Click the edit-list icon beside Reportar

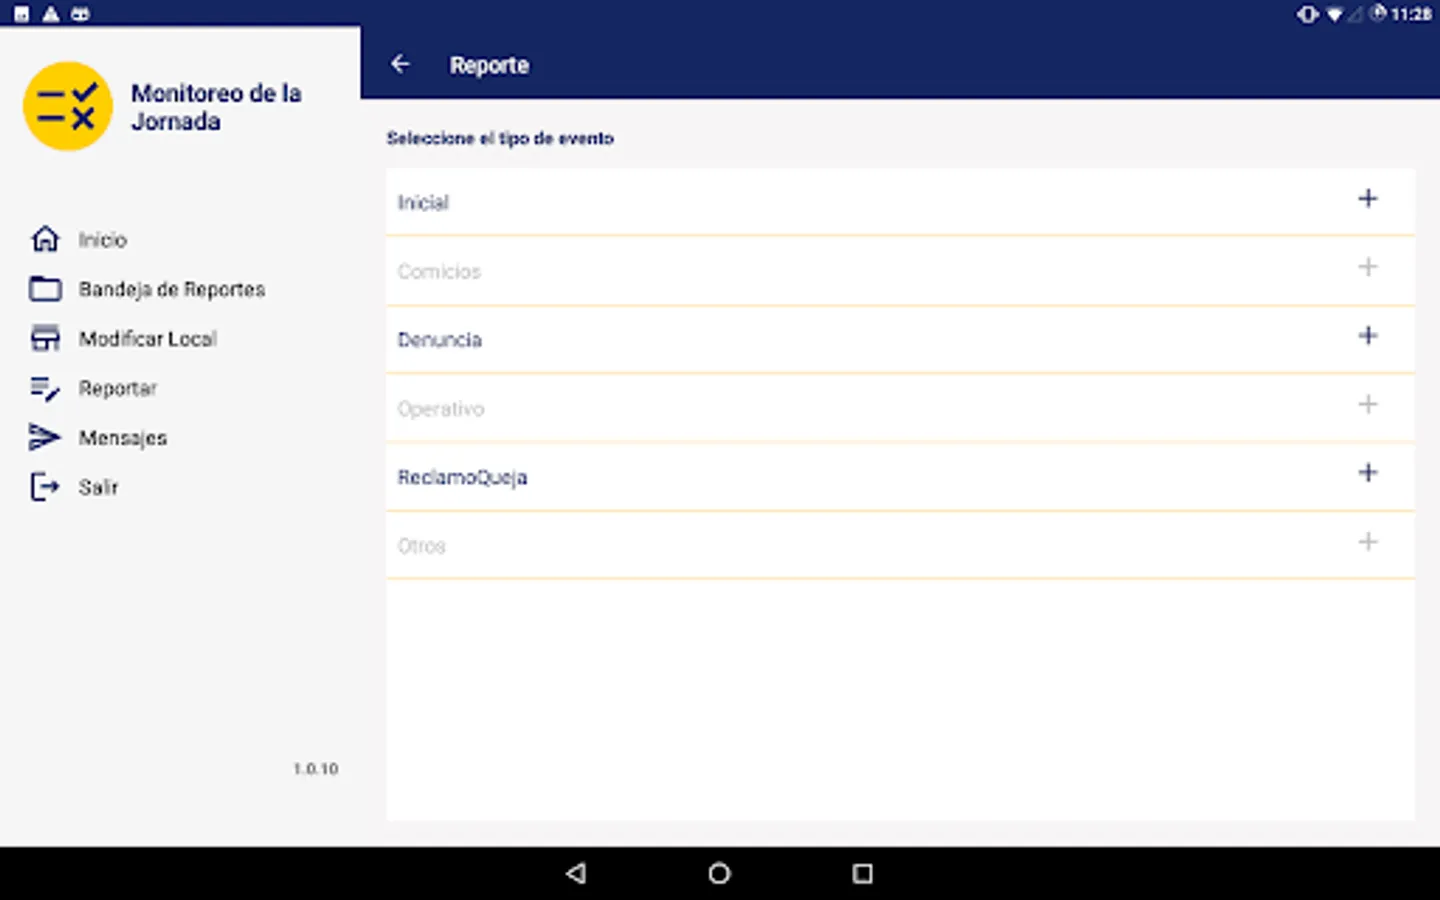[45, 388]
